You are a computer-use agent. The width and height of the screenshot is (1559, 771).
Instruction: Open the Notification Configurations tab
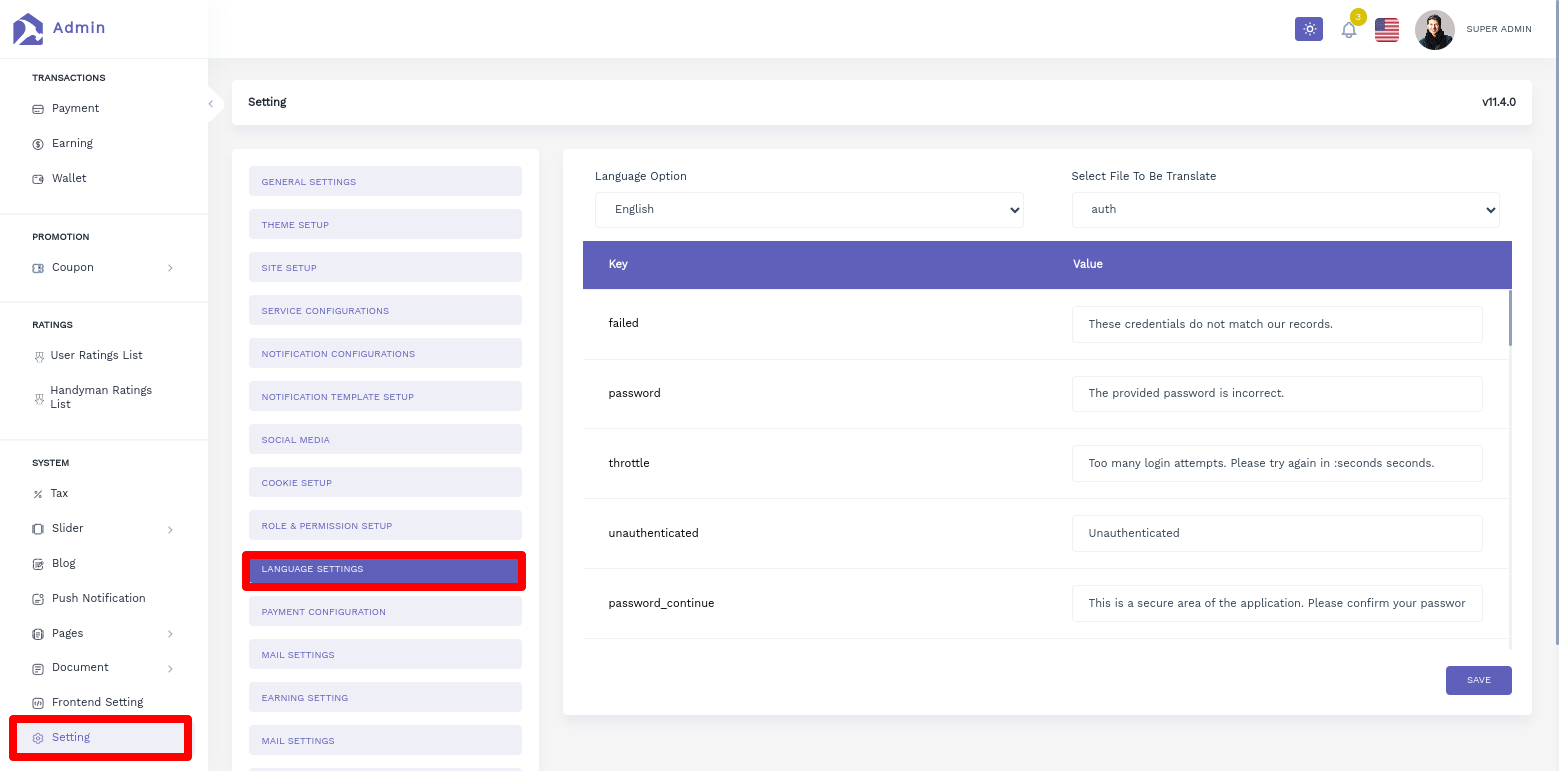(x=385, y=354)
